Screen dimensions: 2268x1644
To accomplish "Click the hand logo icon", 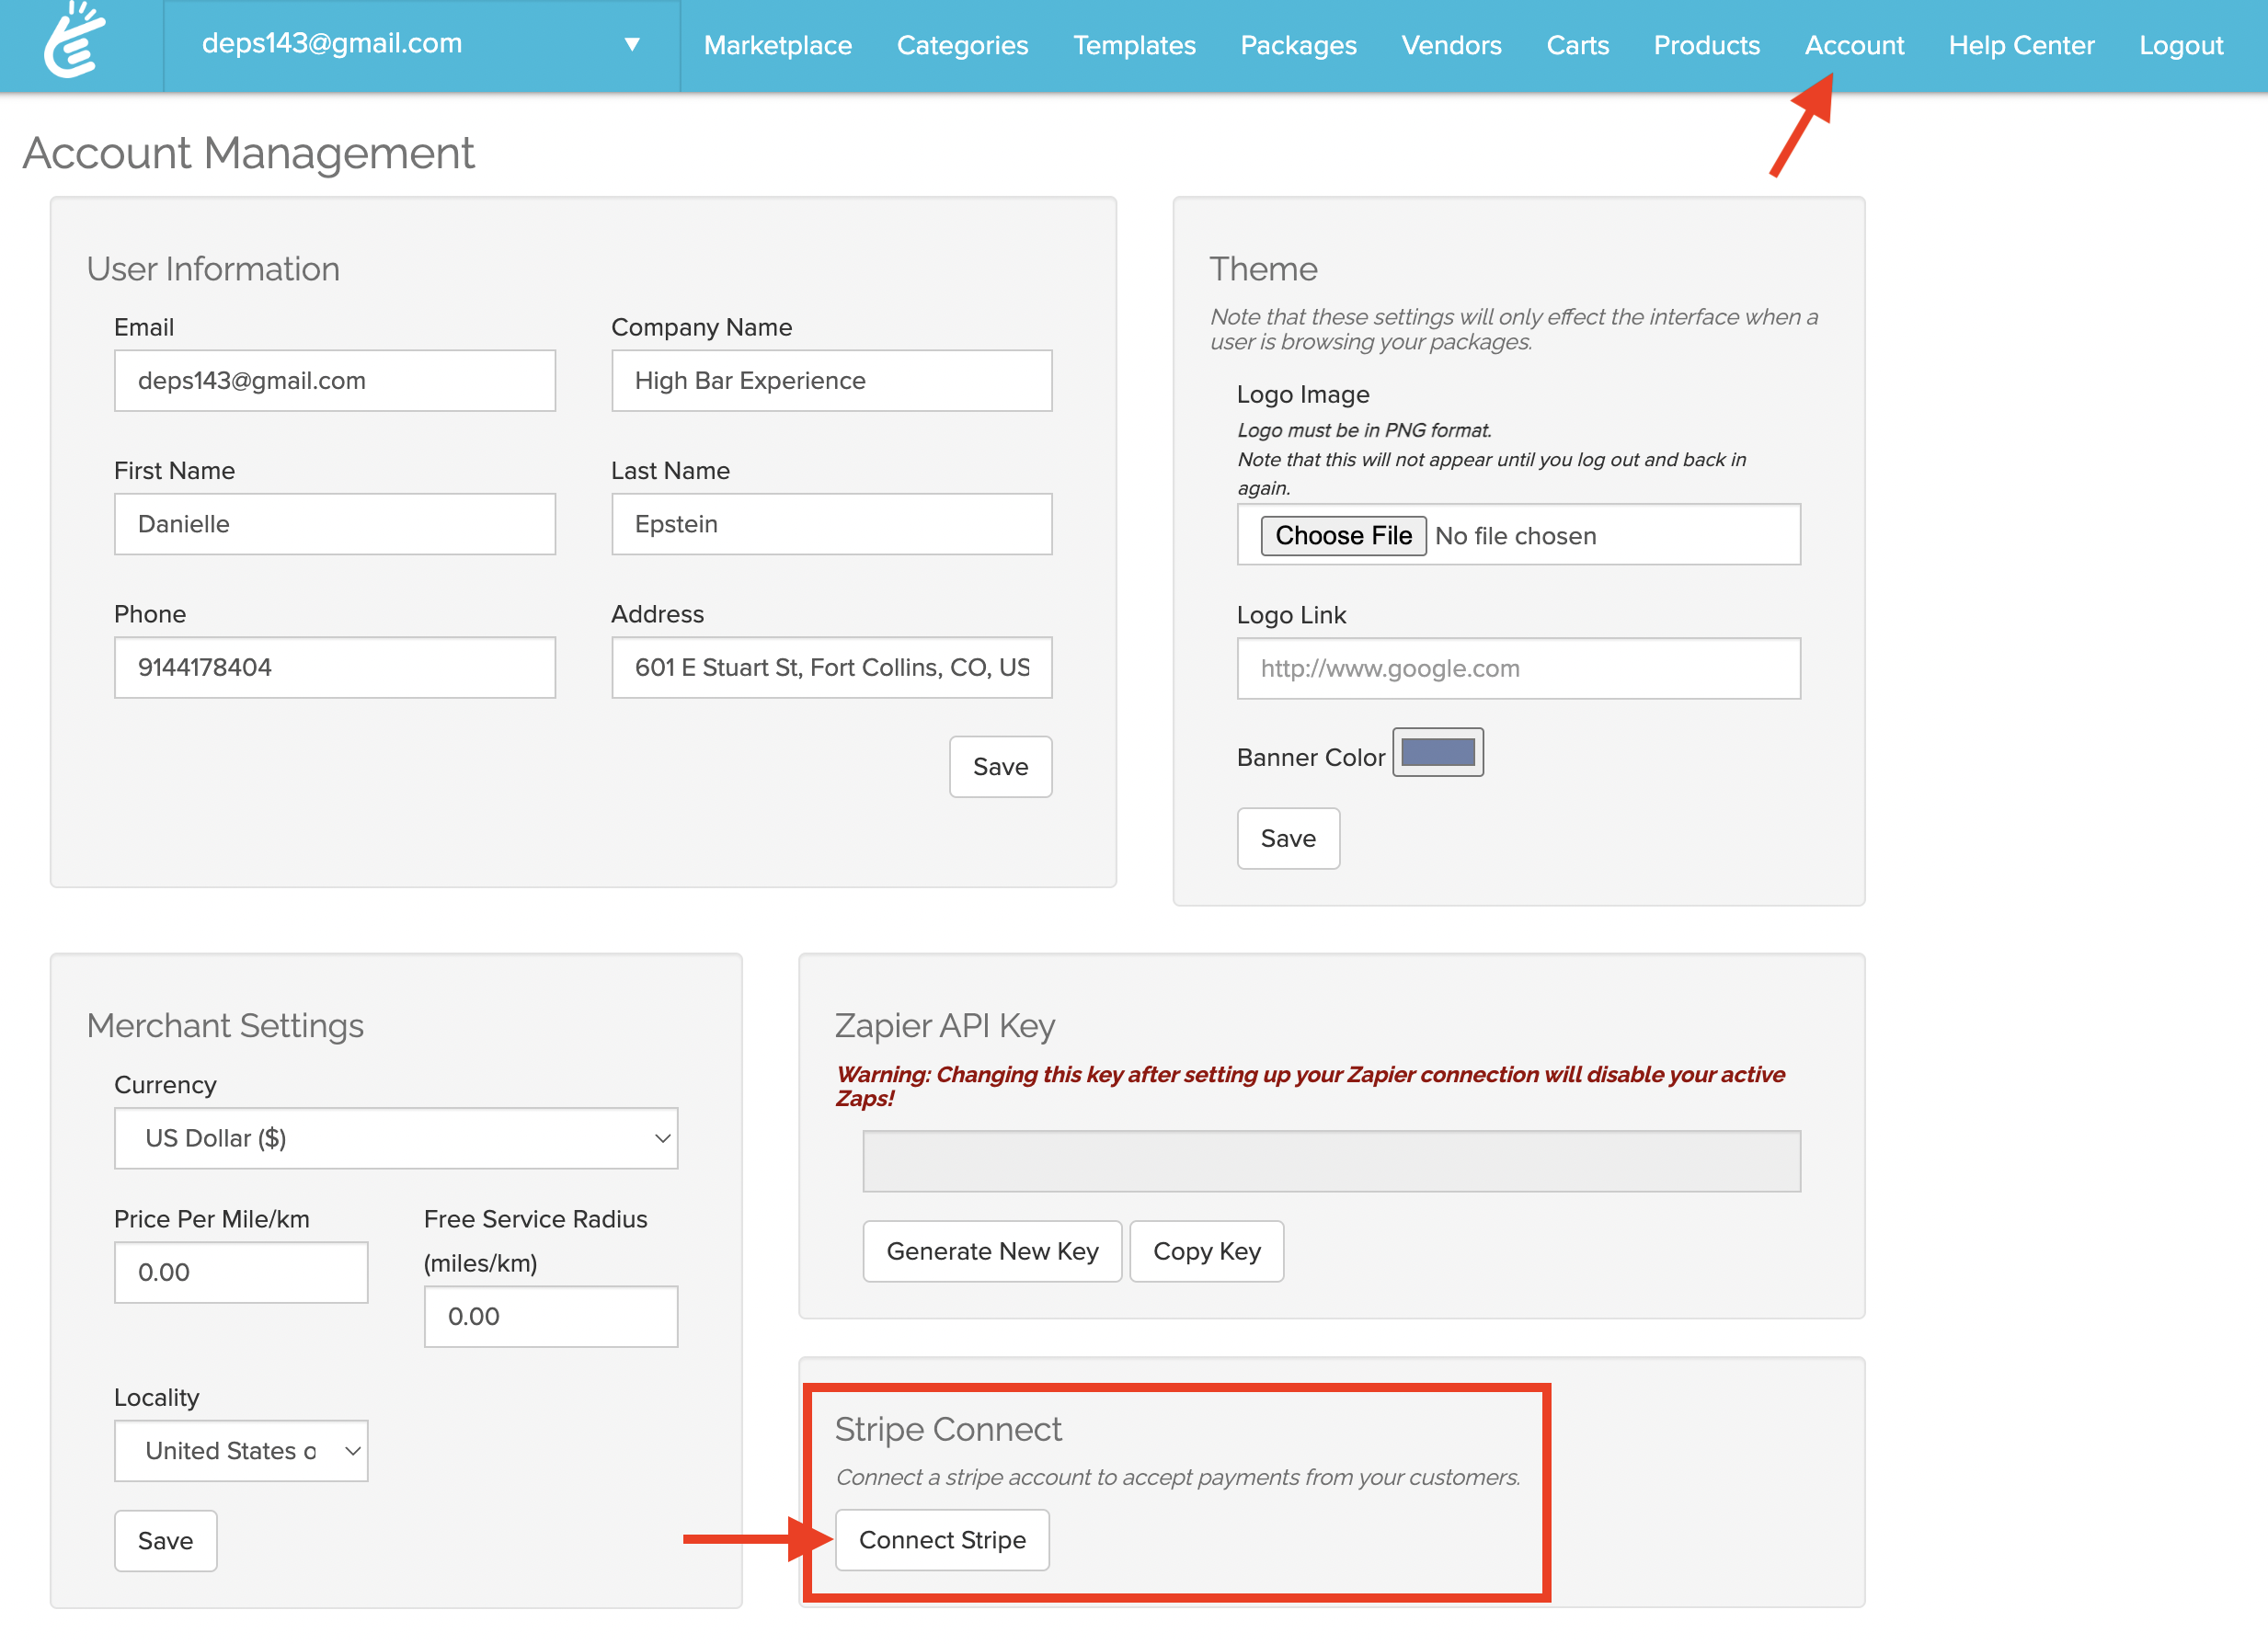I will tap(75, 42).
